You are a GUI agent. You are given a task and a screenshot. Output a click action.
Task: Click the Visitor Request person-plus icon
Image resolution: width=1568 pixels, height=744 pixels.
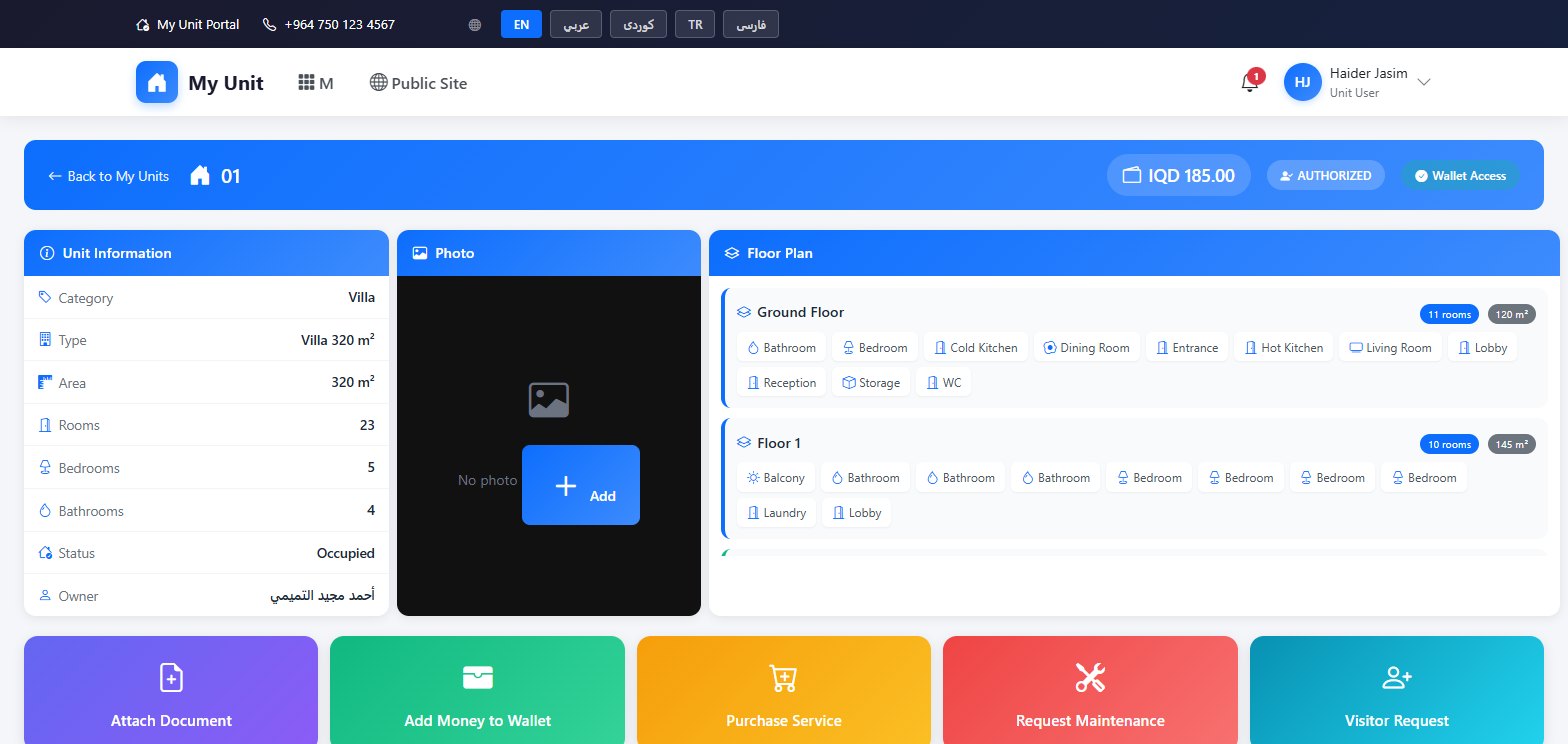[1396, 677]
